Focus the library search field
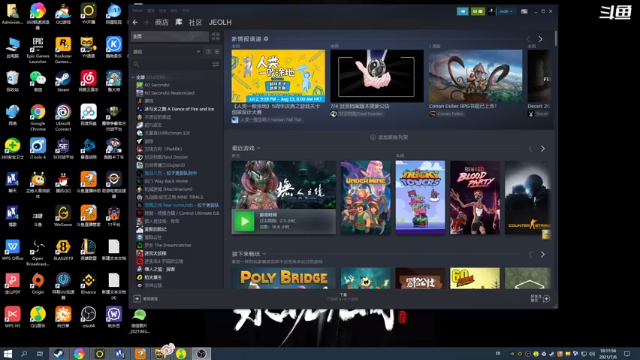The width and height of the screenshot is (640, 360). coord(171,64)
